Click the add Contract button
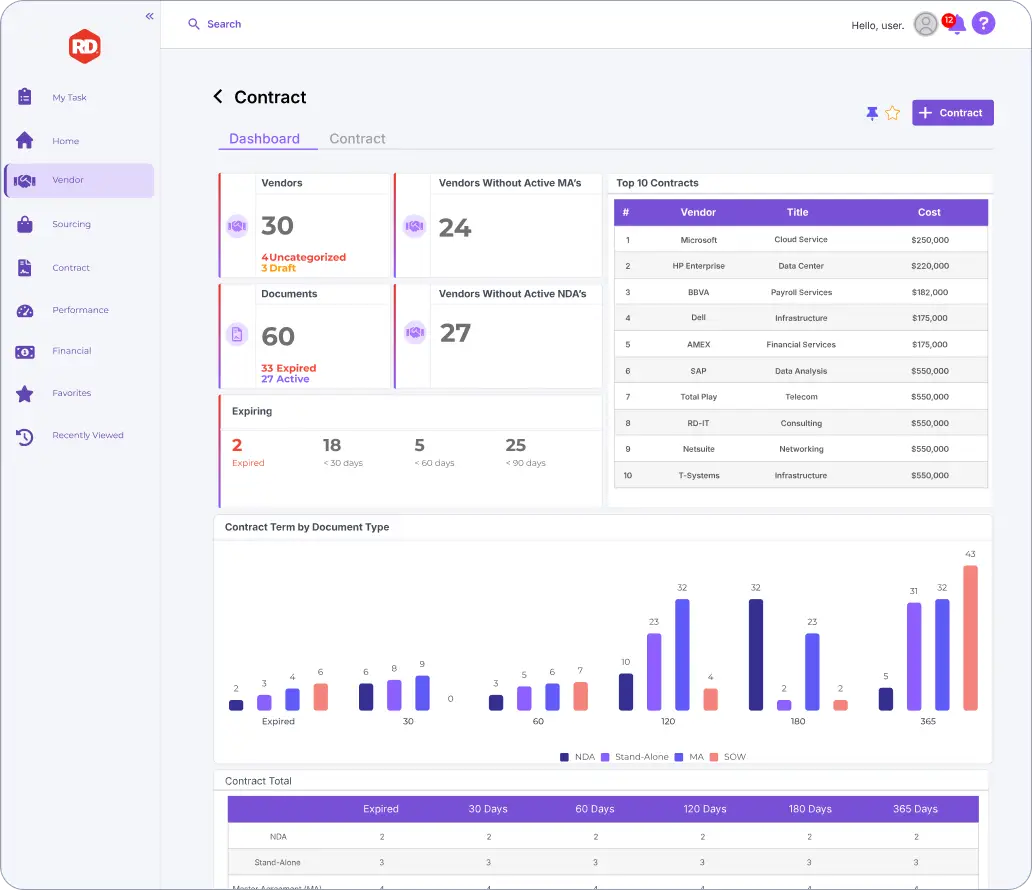 (952, 113)
